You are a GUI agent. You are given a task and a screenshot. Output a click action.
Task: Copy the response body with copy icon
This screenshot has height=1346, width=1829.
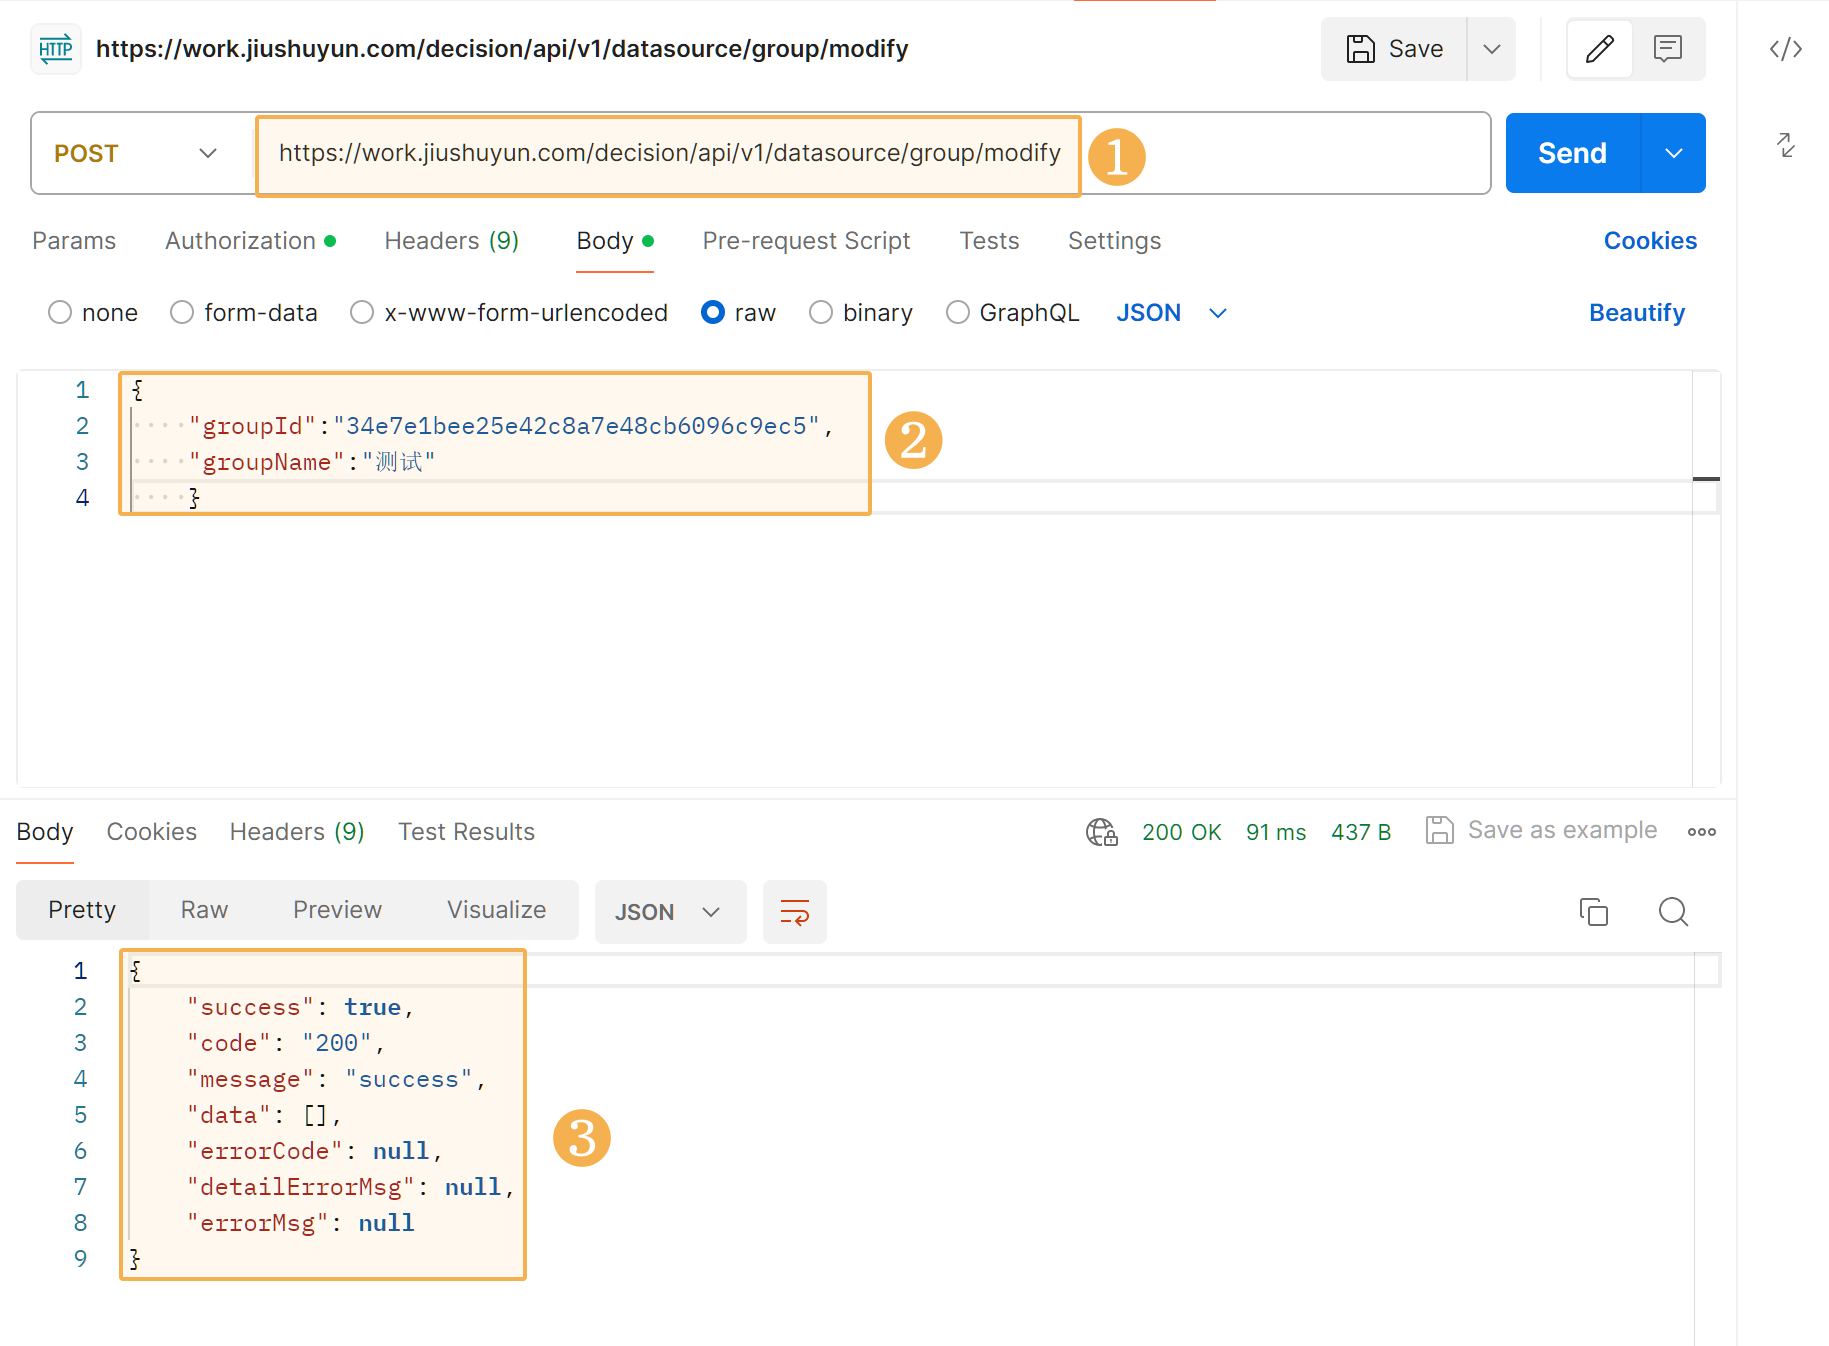pyautogui.click(x=1593, y=912)
